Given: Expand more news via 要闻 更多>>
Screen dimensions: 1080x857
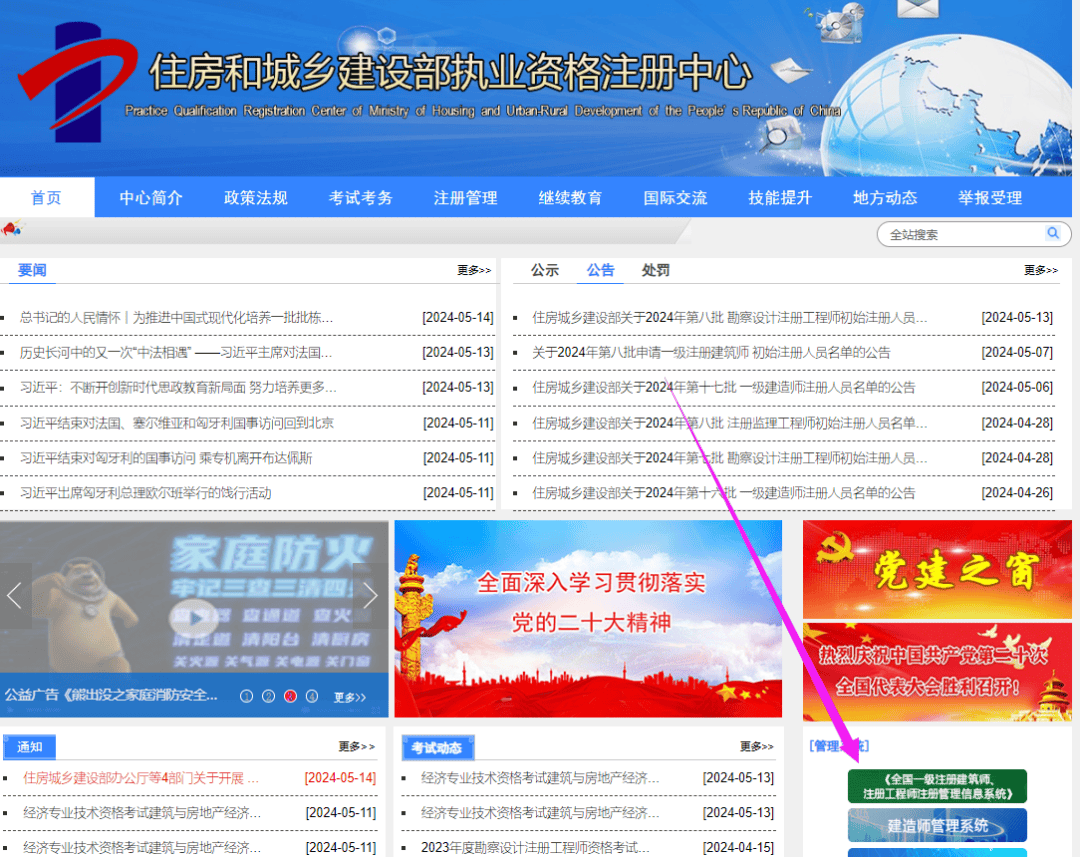Looking at the screenshot, I should point(473,269).
